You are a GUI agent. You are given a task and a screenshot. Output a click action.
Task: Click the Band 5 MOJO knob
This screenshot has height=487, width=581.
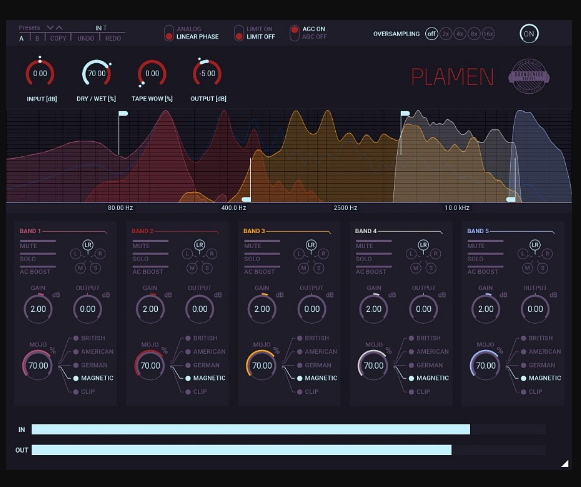tap(485, 365)
